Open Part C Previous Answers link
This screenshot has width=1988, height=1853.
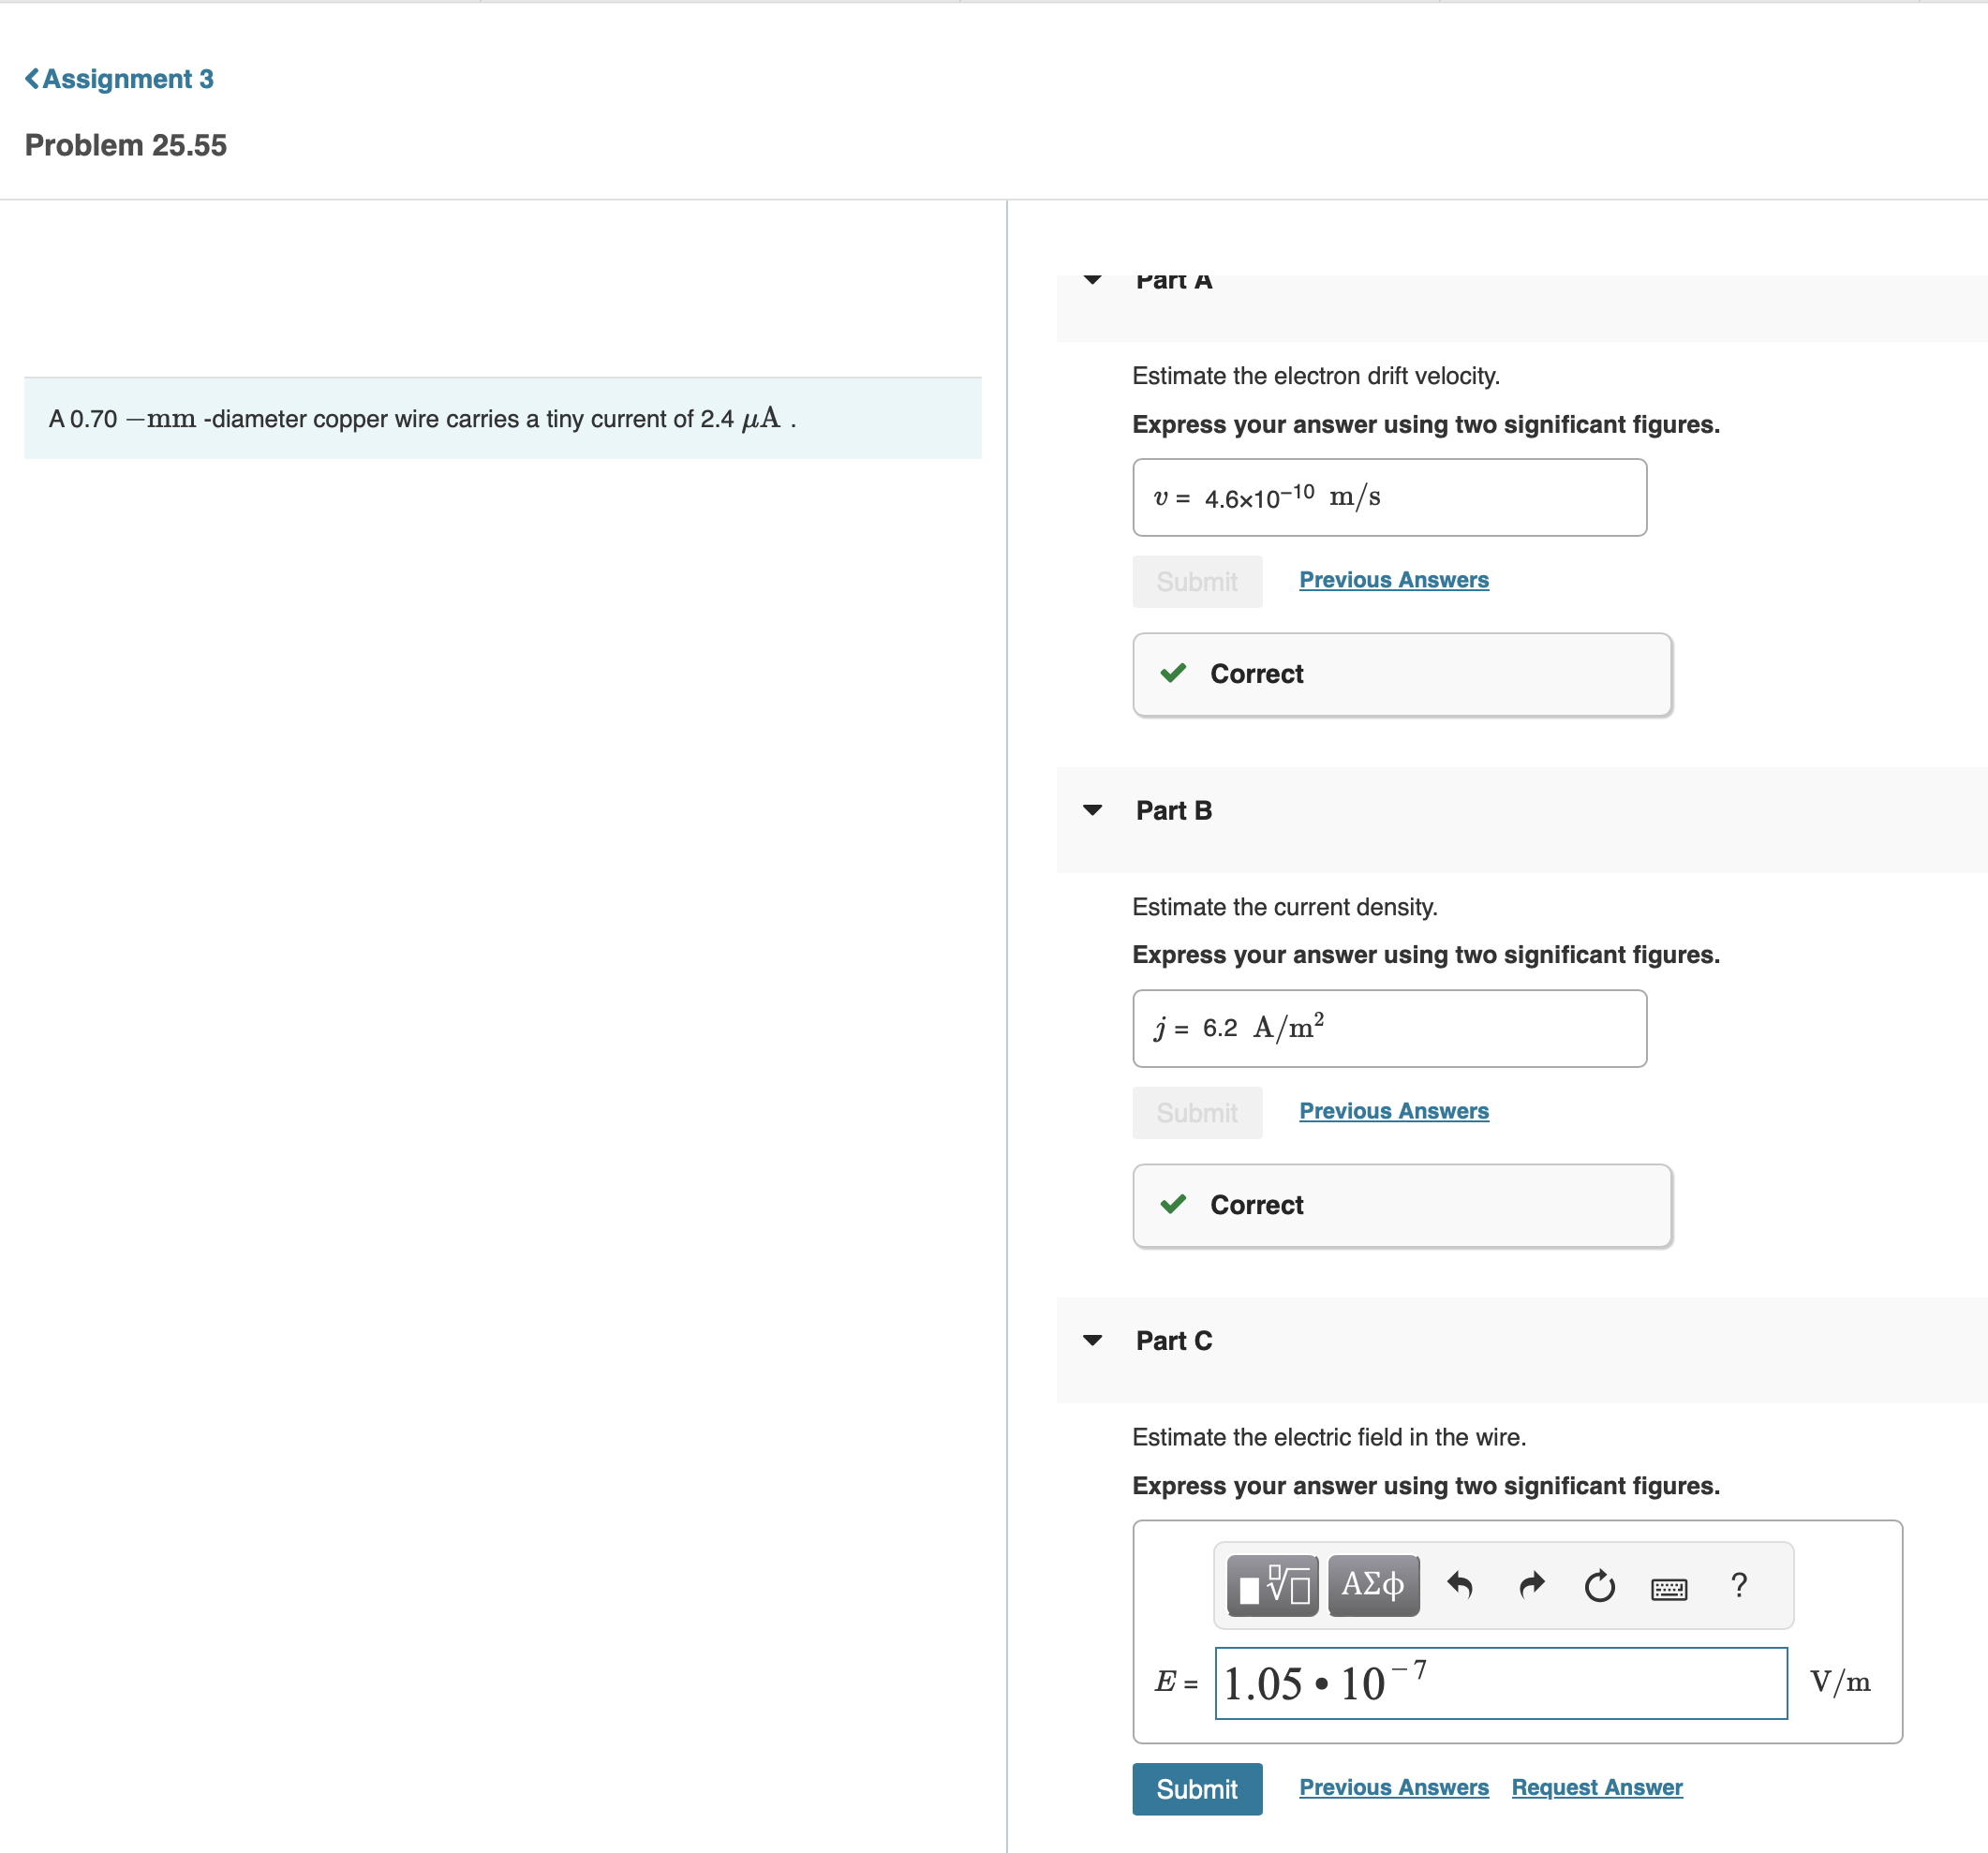click(x=1393, y=1787)
